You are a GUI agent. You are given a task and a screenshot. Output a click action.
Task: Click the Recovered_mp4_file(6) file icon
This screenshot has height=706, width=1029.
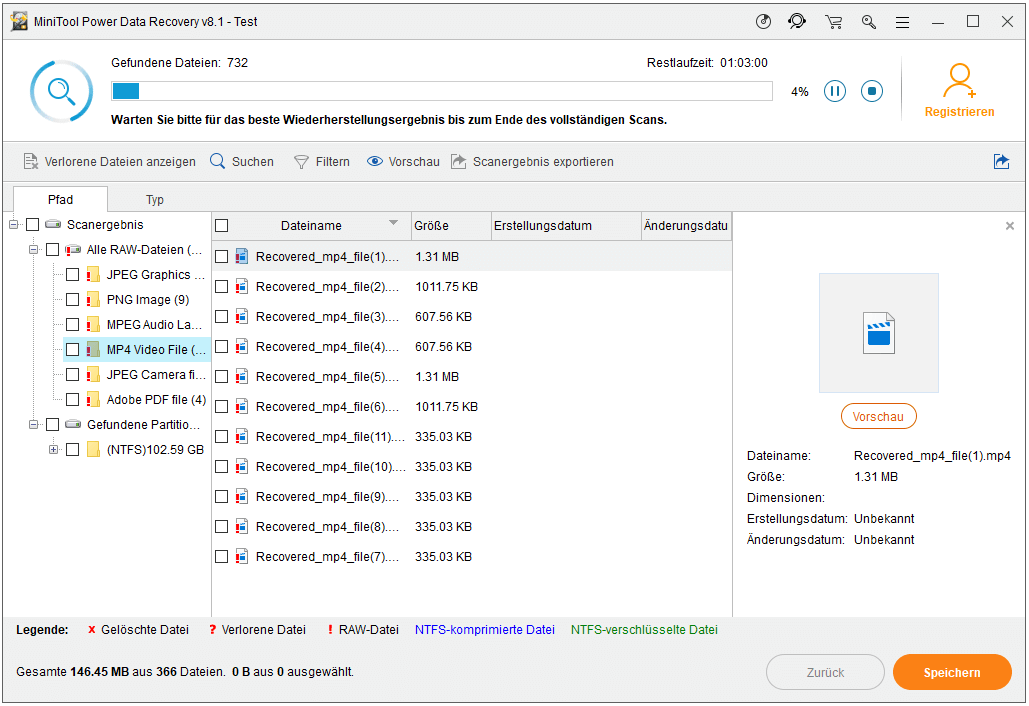[242, 406]
